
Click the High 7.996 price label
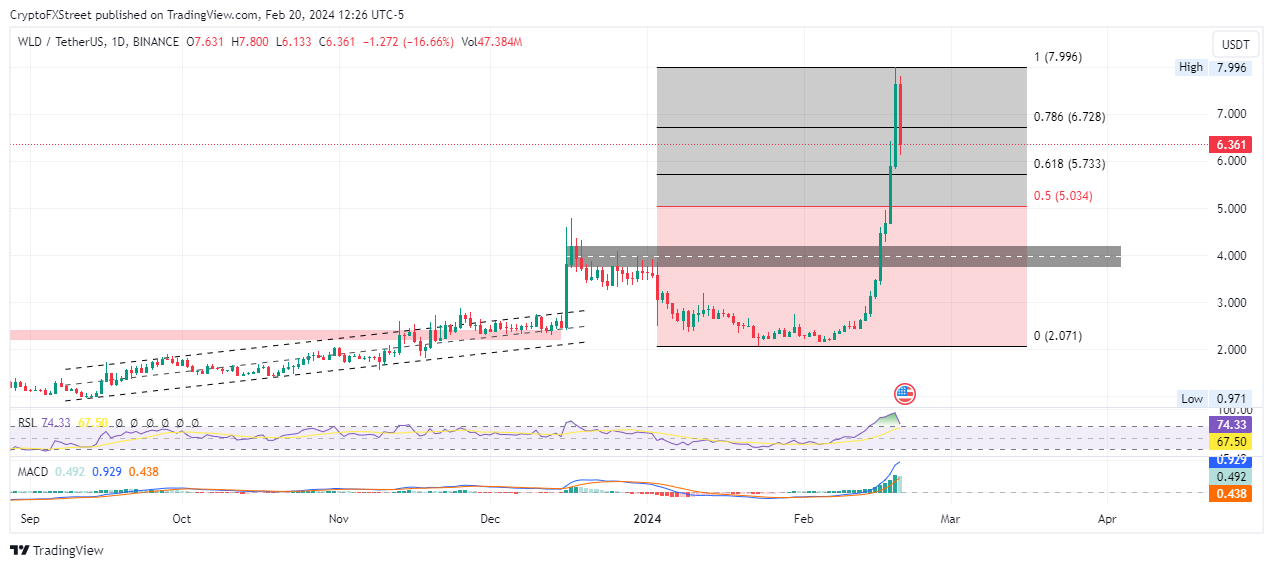tap(1213, 67)
